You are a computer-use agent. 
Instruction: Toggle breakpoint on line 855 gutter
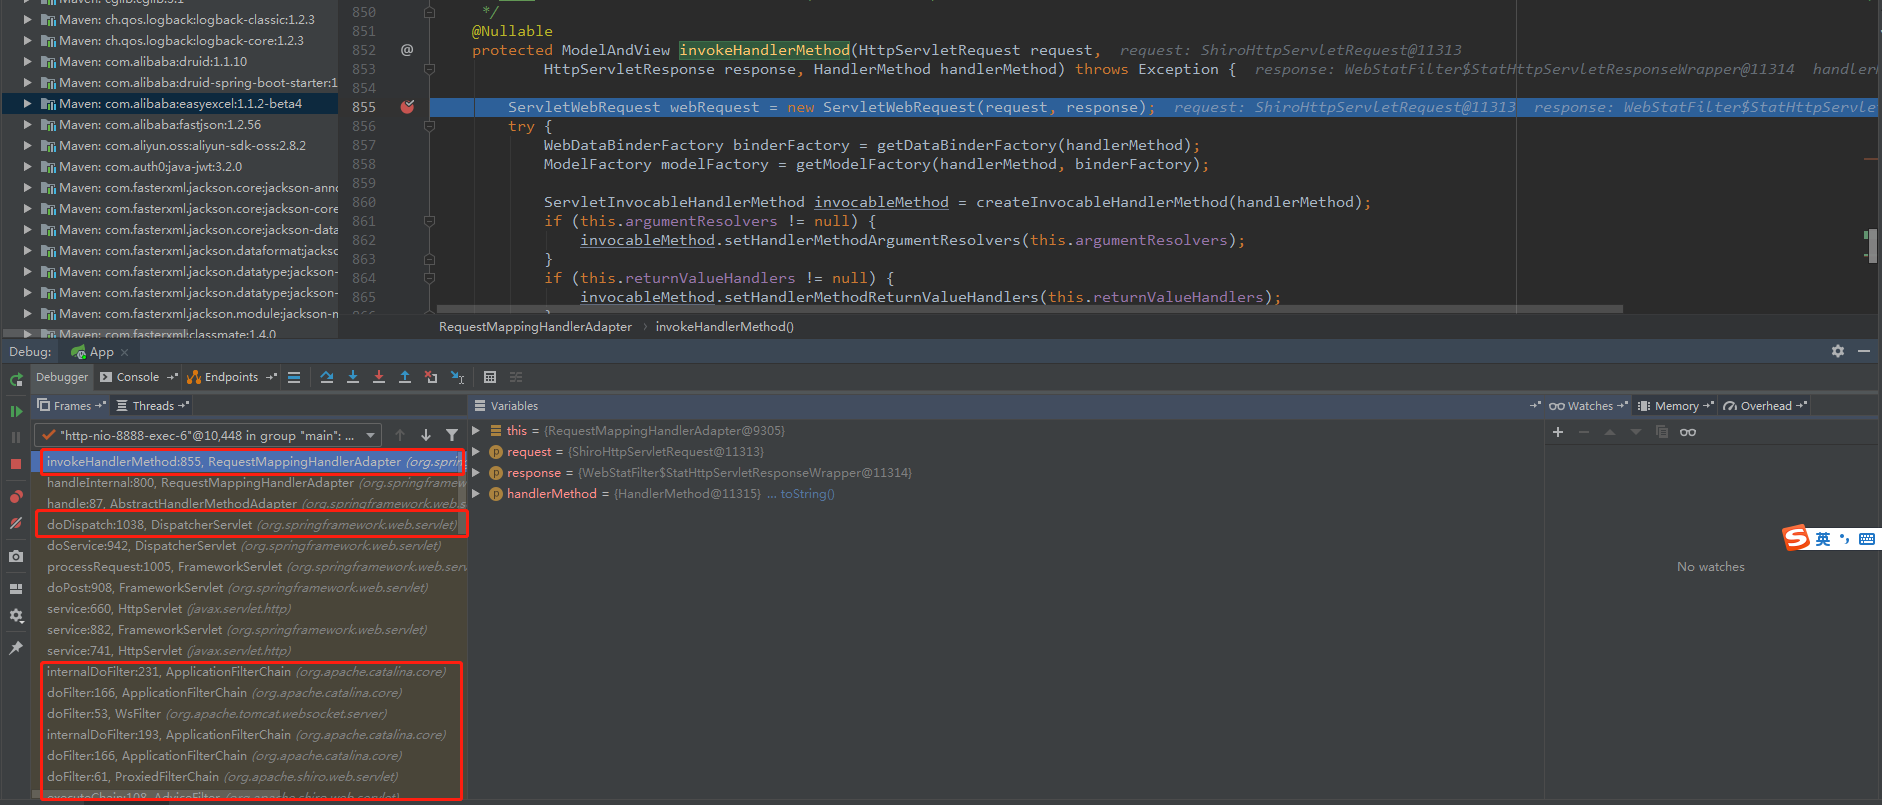coord(407,107)
